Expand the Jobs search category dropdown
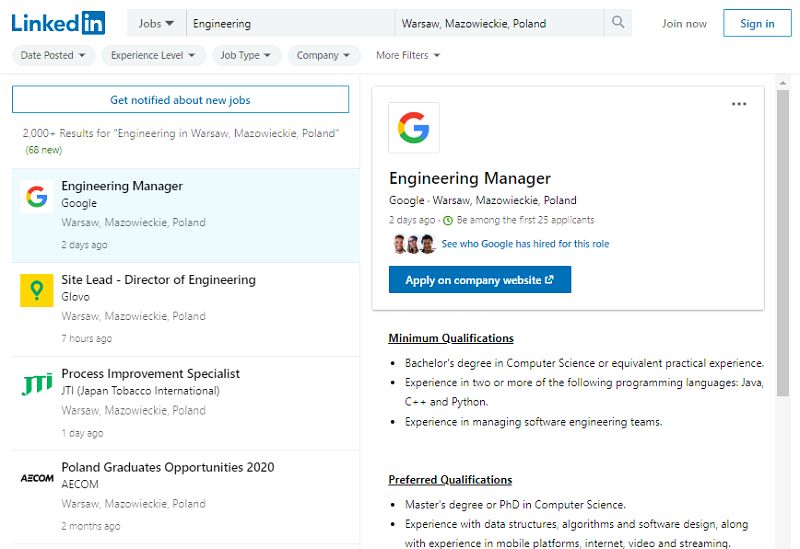Viewport: 800px width, 549px height. (156, 23)
